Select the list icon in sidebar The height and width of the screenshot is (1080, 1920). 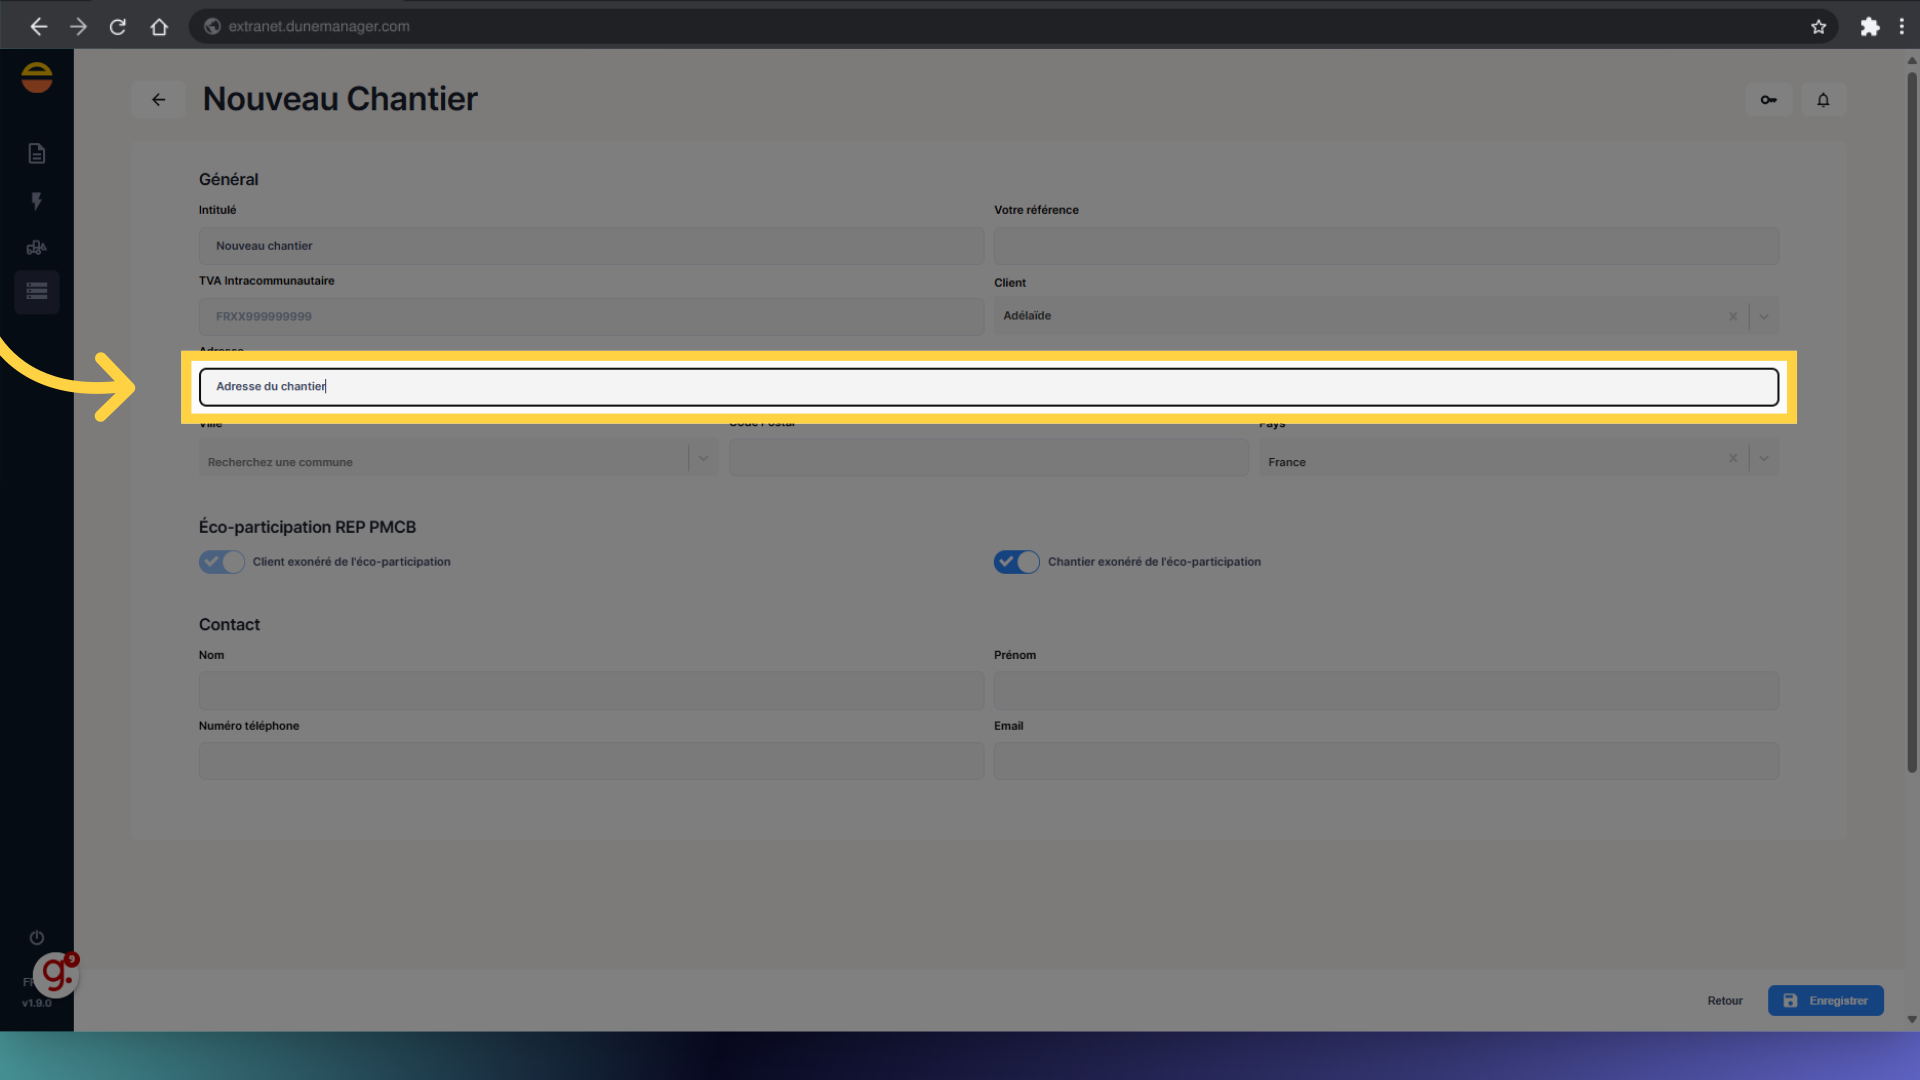pyautogui.click(x=37, y=291)
